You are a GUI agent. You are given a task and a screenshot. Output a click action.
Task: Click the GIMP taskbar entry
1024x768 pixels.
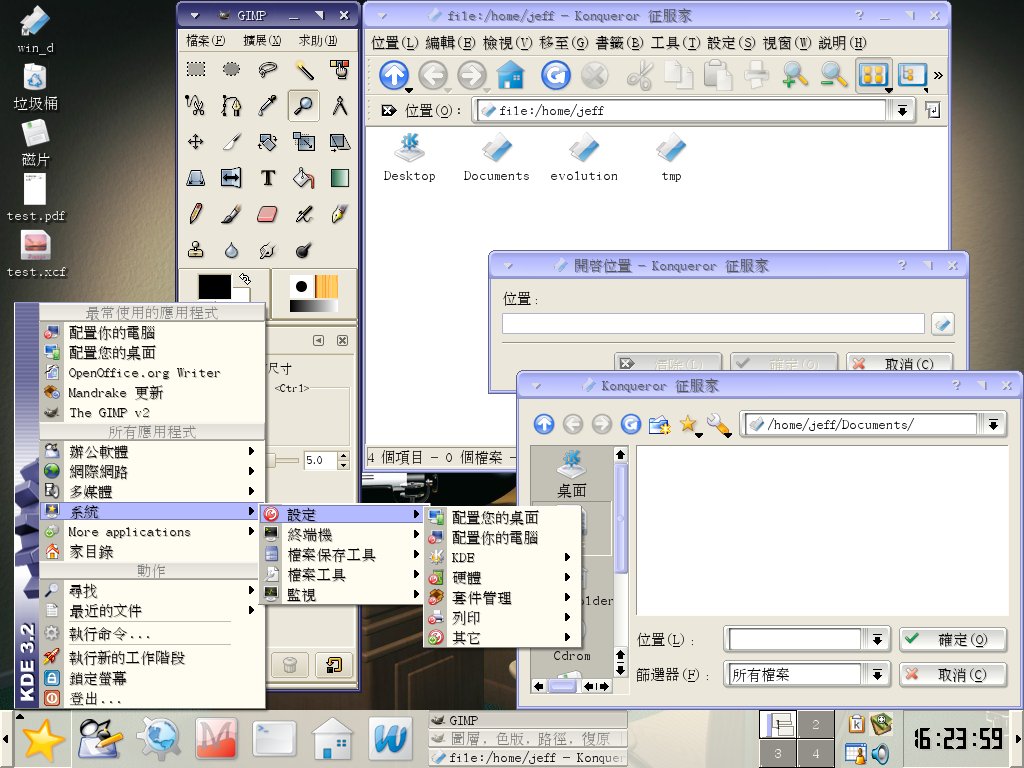click(x=528, y=720)
